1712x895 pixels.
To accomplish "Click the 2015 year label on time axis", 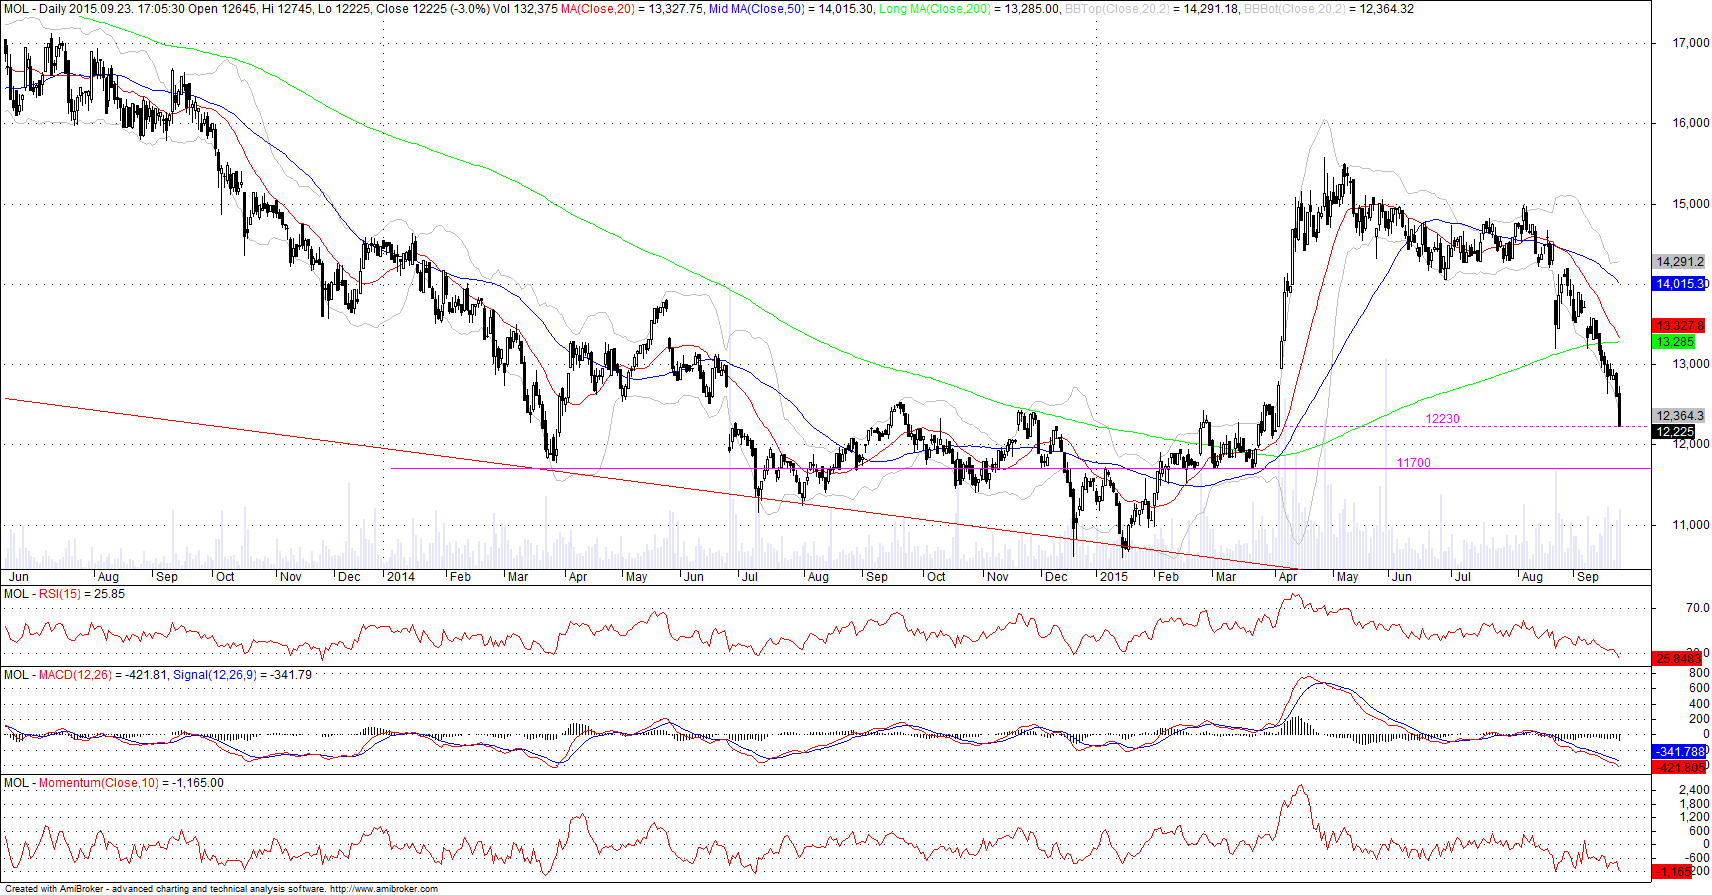I will coord(1113,577).
